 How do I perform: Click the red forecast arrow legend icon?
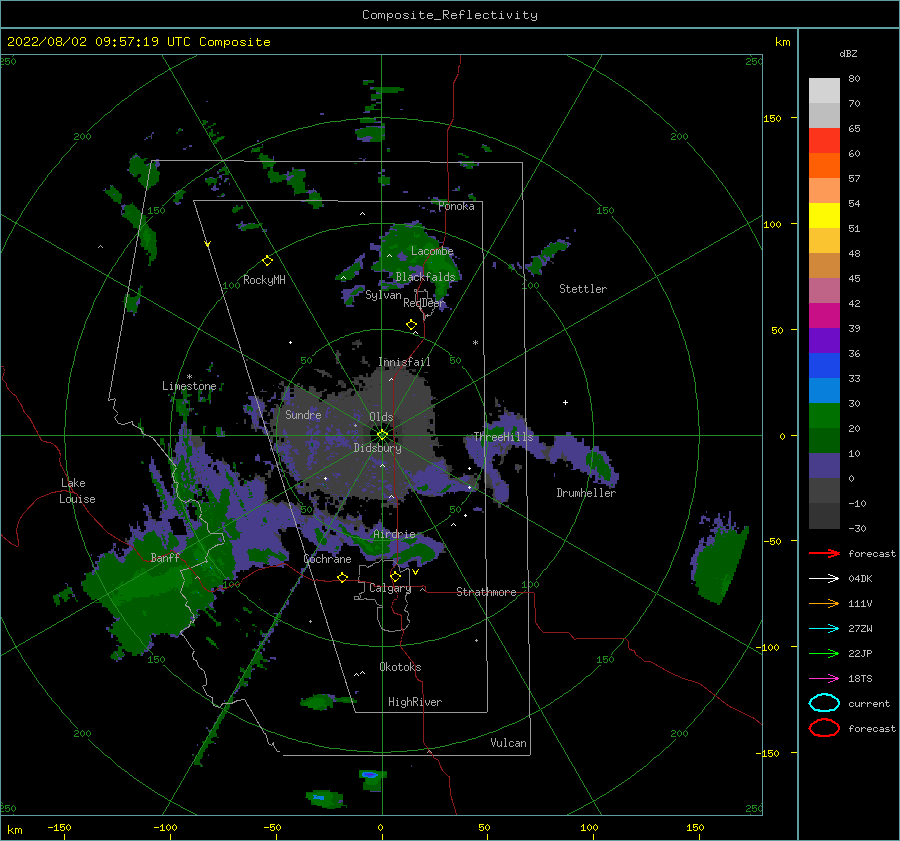[x=824, y=553]
